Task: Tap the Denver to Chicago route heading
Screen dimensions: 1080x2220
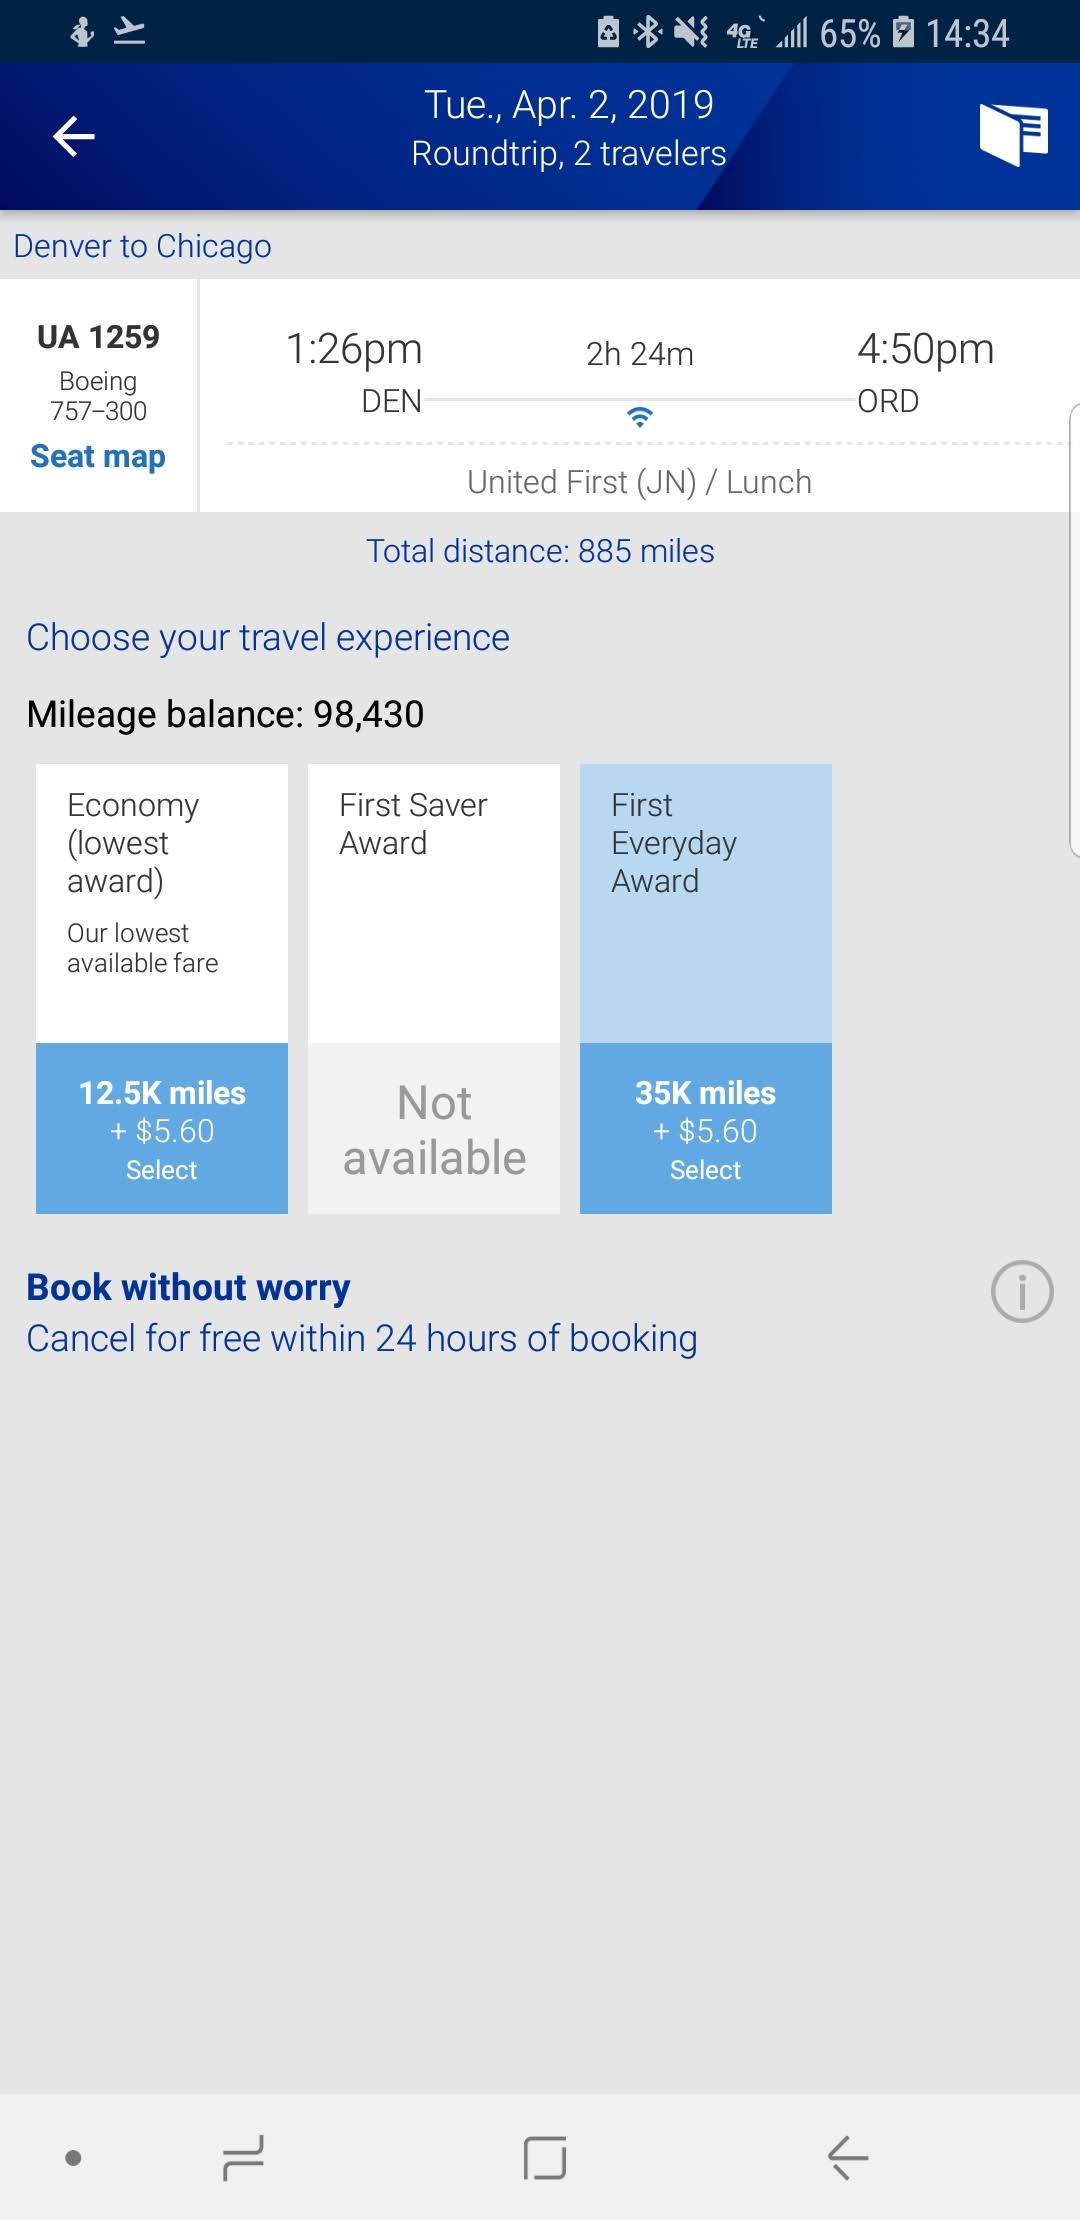Action: tap(143, 246)
